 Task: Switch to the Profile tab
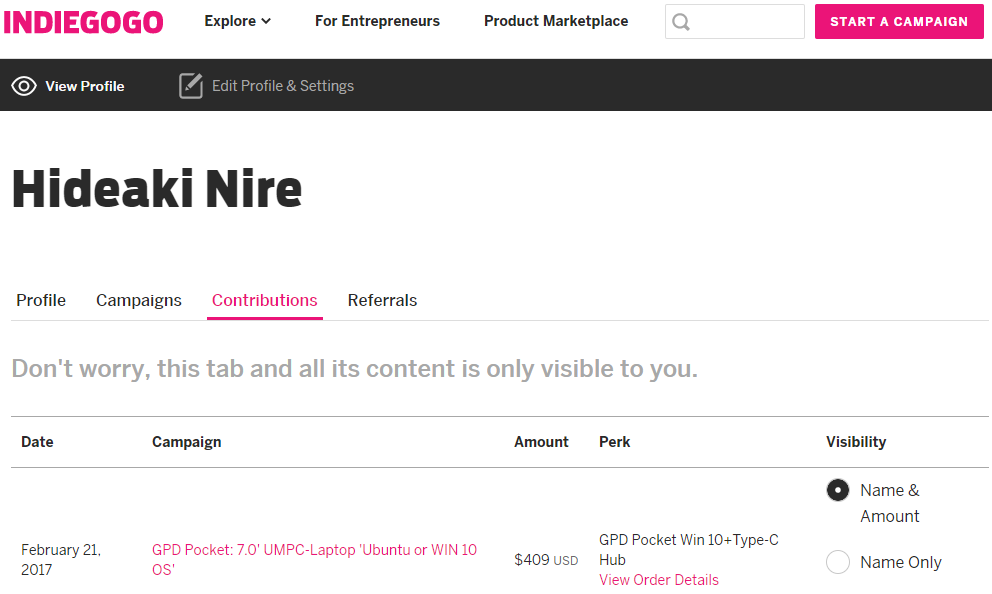point(41,300)
